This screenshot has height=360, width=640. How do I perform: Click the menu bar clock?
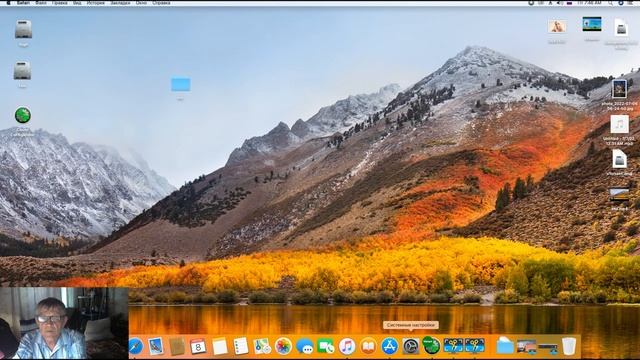(x=589, y=3)
